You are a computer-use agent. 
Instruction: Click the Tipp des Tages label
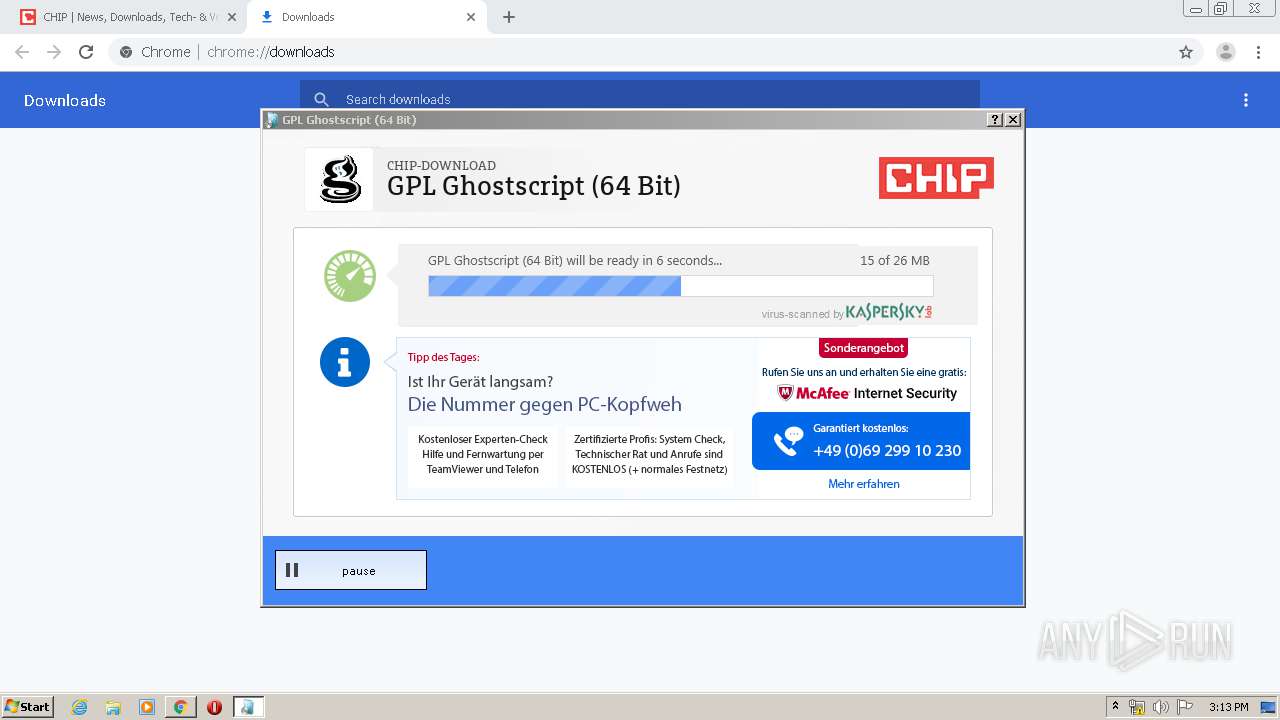coord(443,357)
